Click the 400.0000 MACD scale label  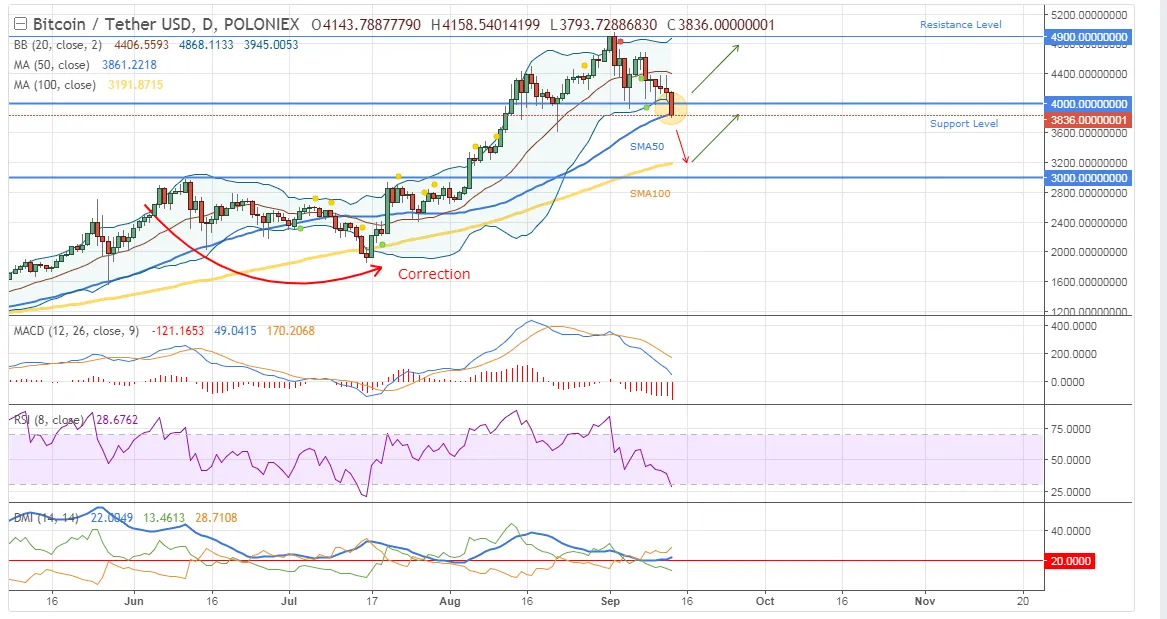(x=1074, y=326)
